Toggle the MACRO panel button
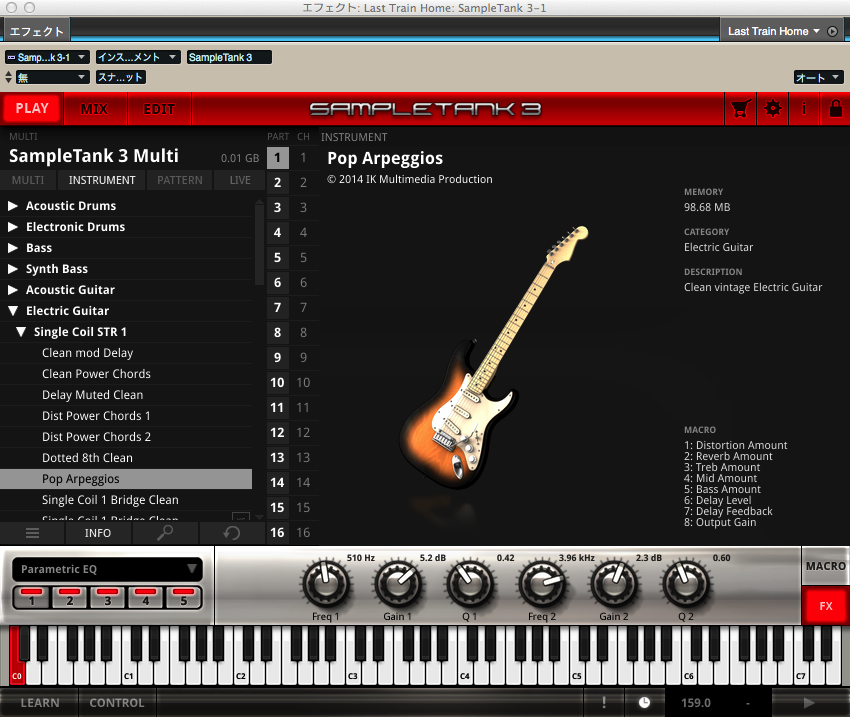Image resolution: width=850 pixels, height=717 pixels. tap(826, 566)
